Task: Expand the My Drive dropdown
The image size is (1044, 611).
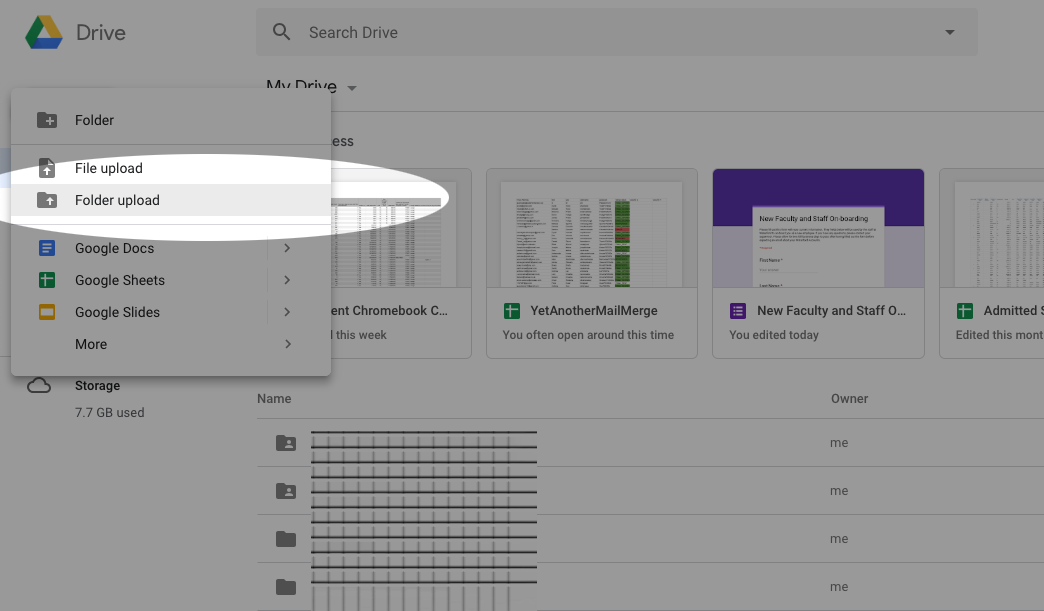Action: pyautogui.click(x=352, y=88)
